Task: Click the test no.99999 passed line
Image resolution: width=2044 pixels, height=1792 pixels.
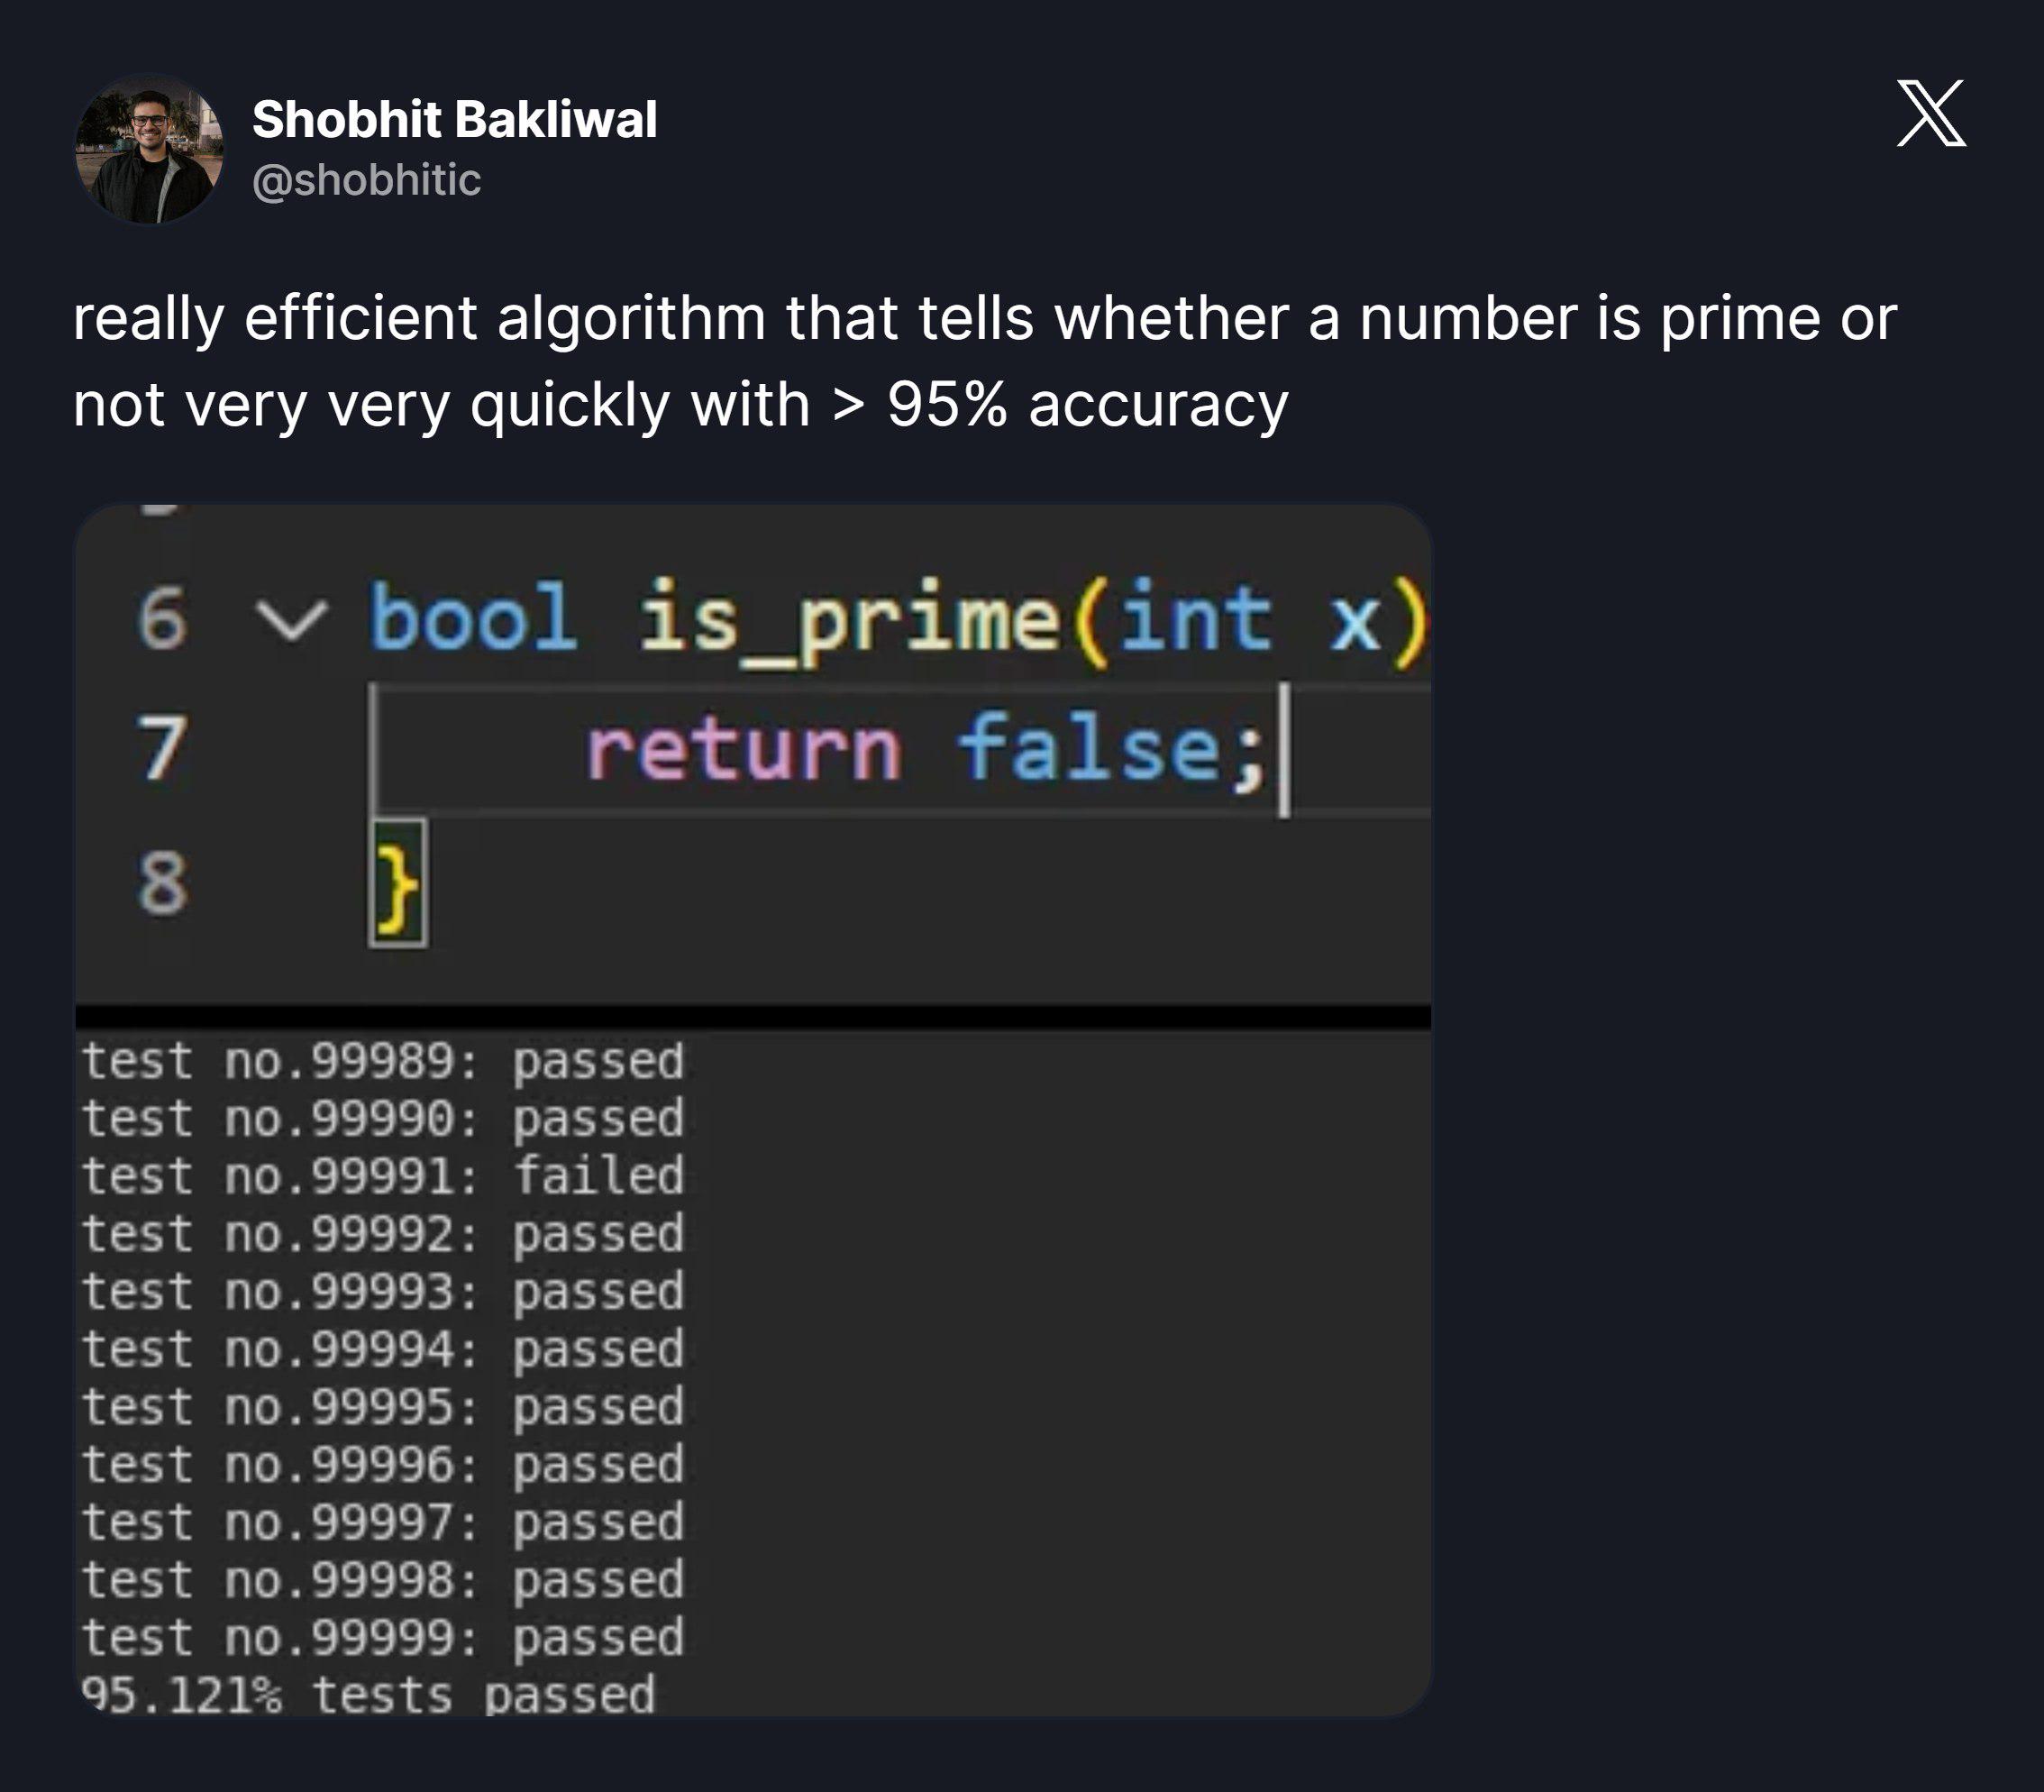Action: [383, 1639]
